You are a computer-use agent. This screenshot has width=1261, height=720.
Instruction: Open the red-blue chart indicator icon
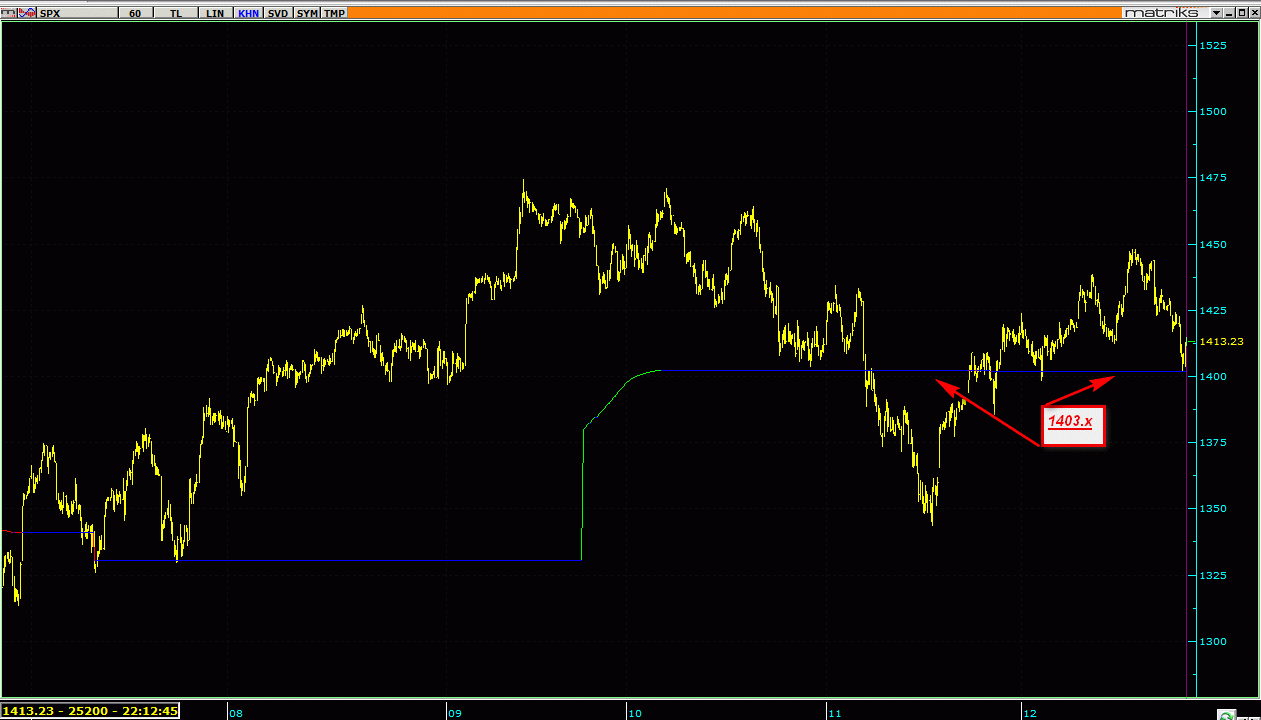click(x=27, y=13)
